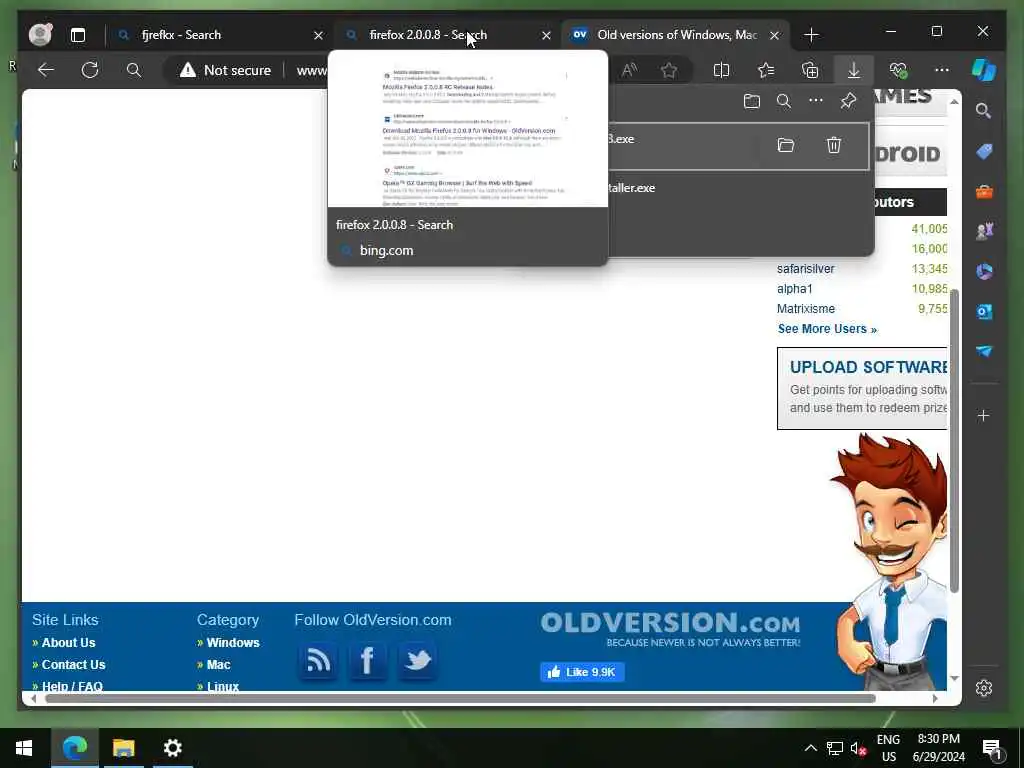Click the page horizontal scrollbar thumb
The image size is (1024, 768).
point(460,699)
